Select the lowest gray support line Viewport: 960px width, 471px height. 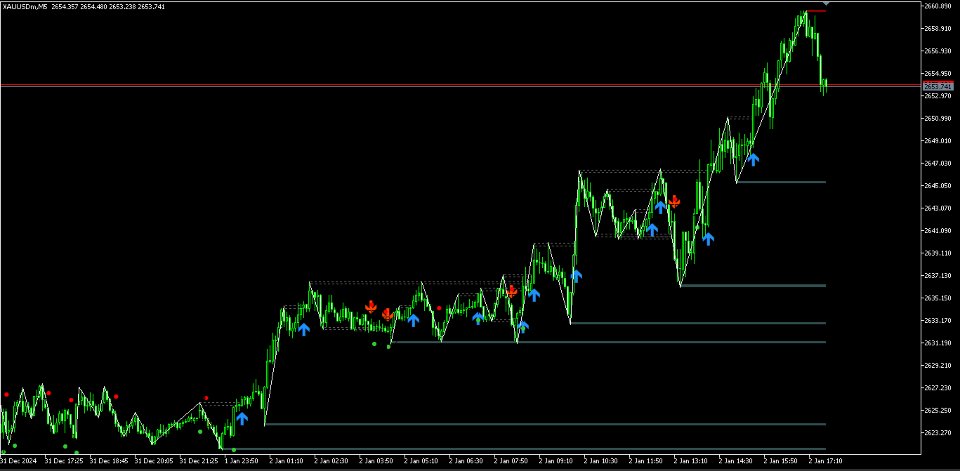[x=524, y=450]
